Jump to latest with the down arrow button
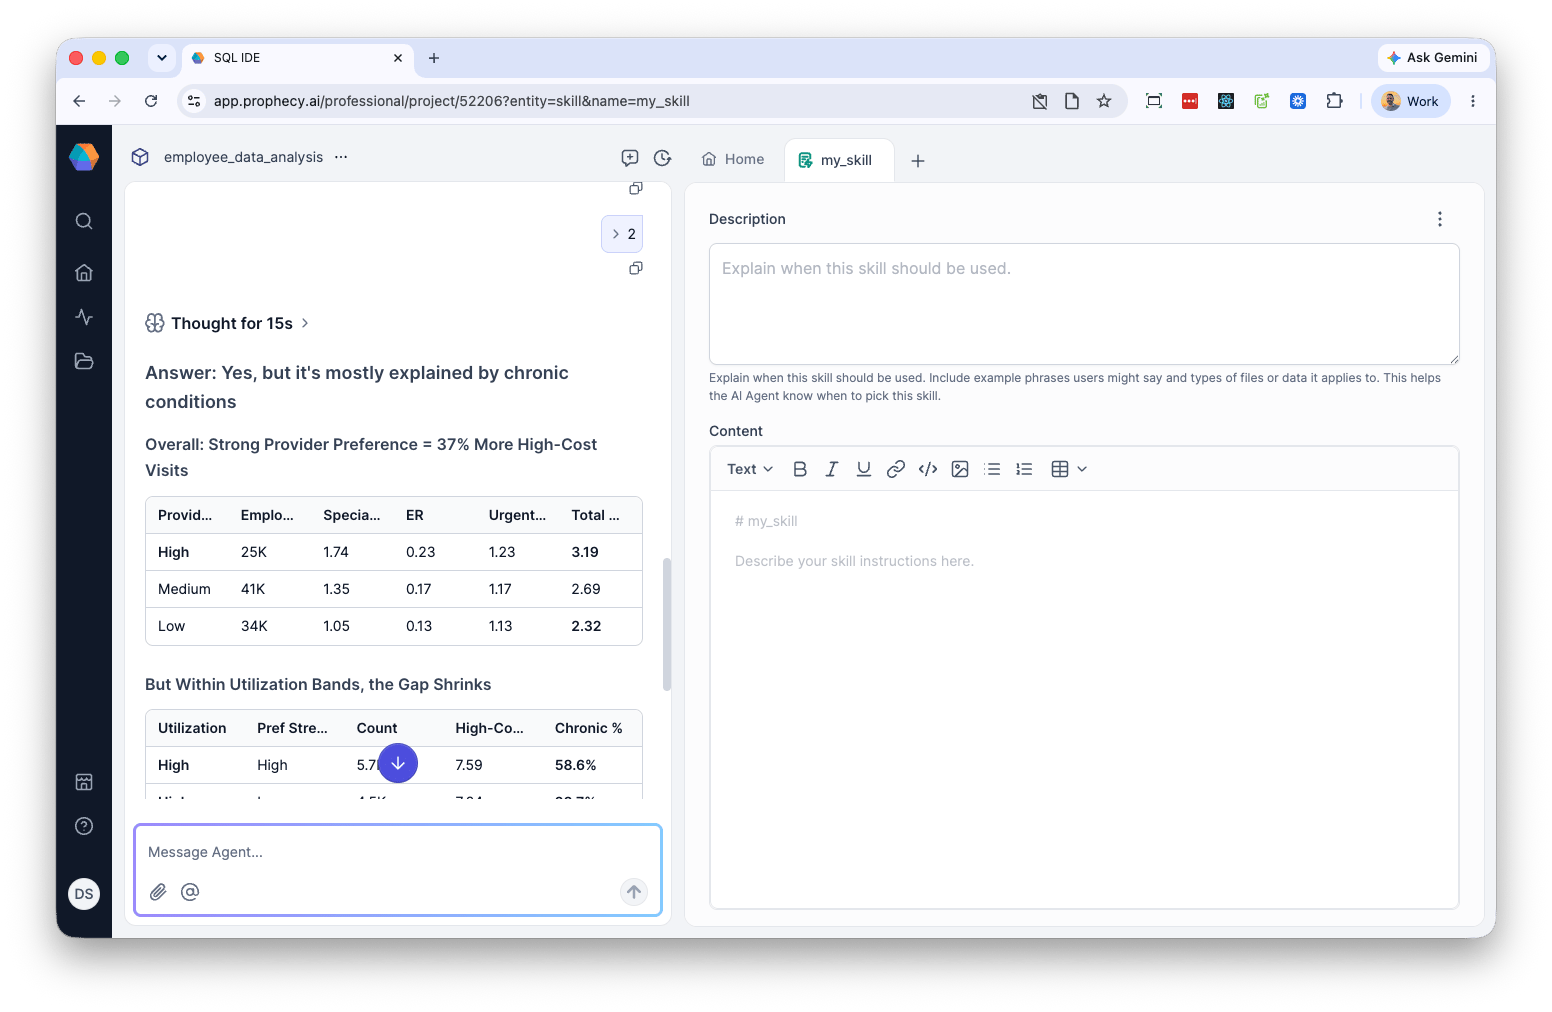This screenshot has height=1012, width=1552. (398, 763)
